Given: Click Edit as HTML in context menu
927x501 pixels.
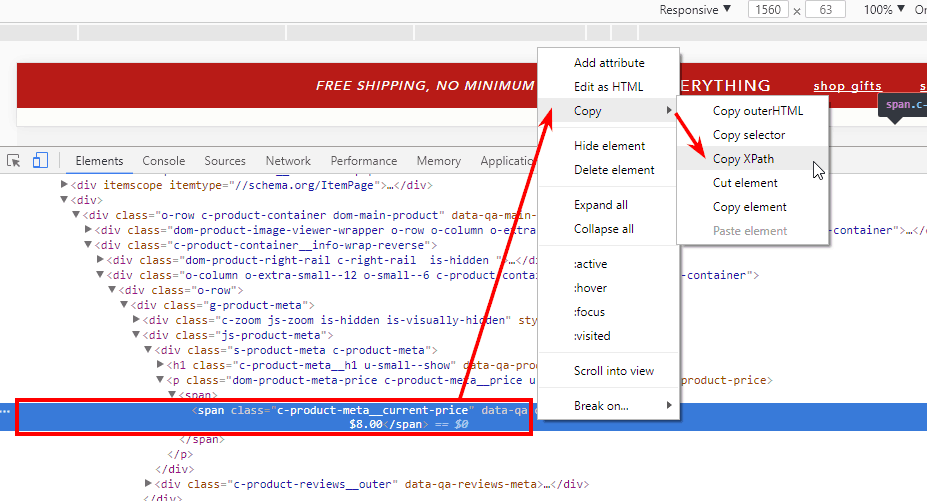Looking at the screenshot, I should 608,87.
